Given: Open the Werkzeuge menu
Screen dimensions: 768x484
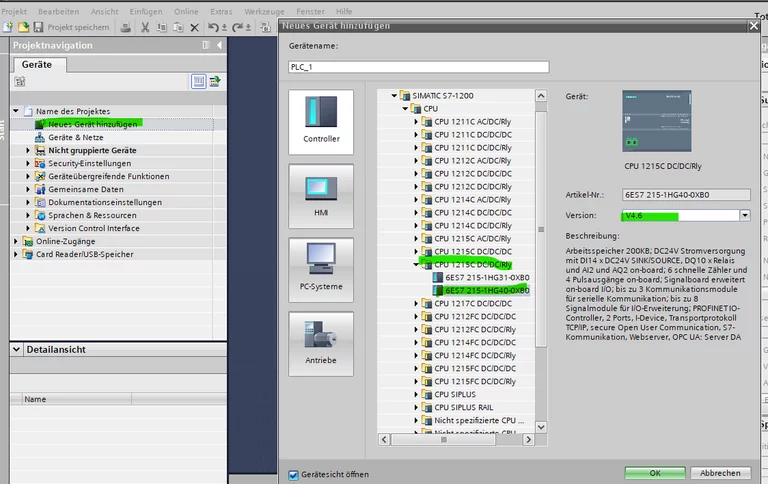Looking at the screenshot, I should 264,11.
